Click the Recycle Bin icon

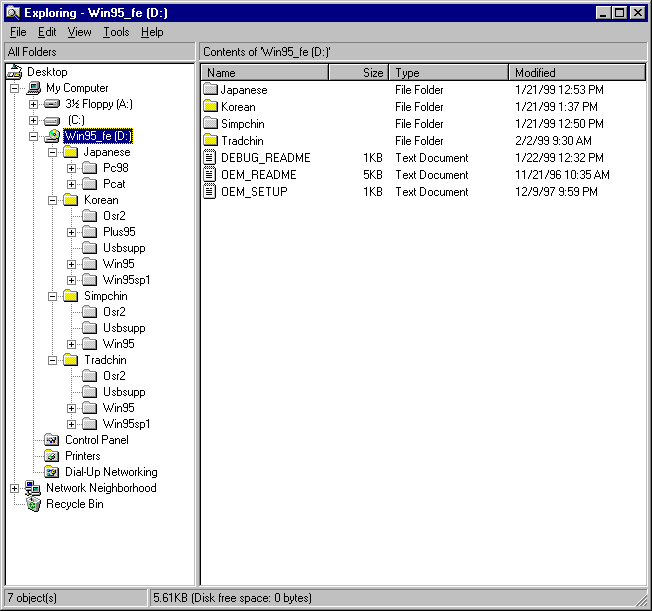coord(34,504)
